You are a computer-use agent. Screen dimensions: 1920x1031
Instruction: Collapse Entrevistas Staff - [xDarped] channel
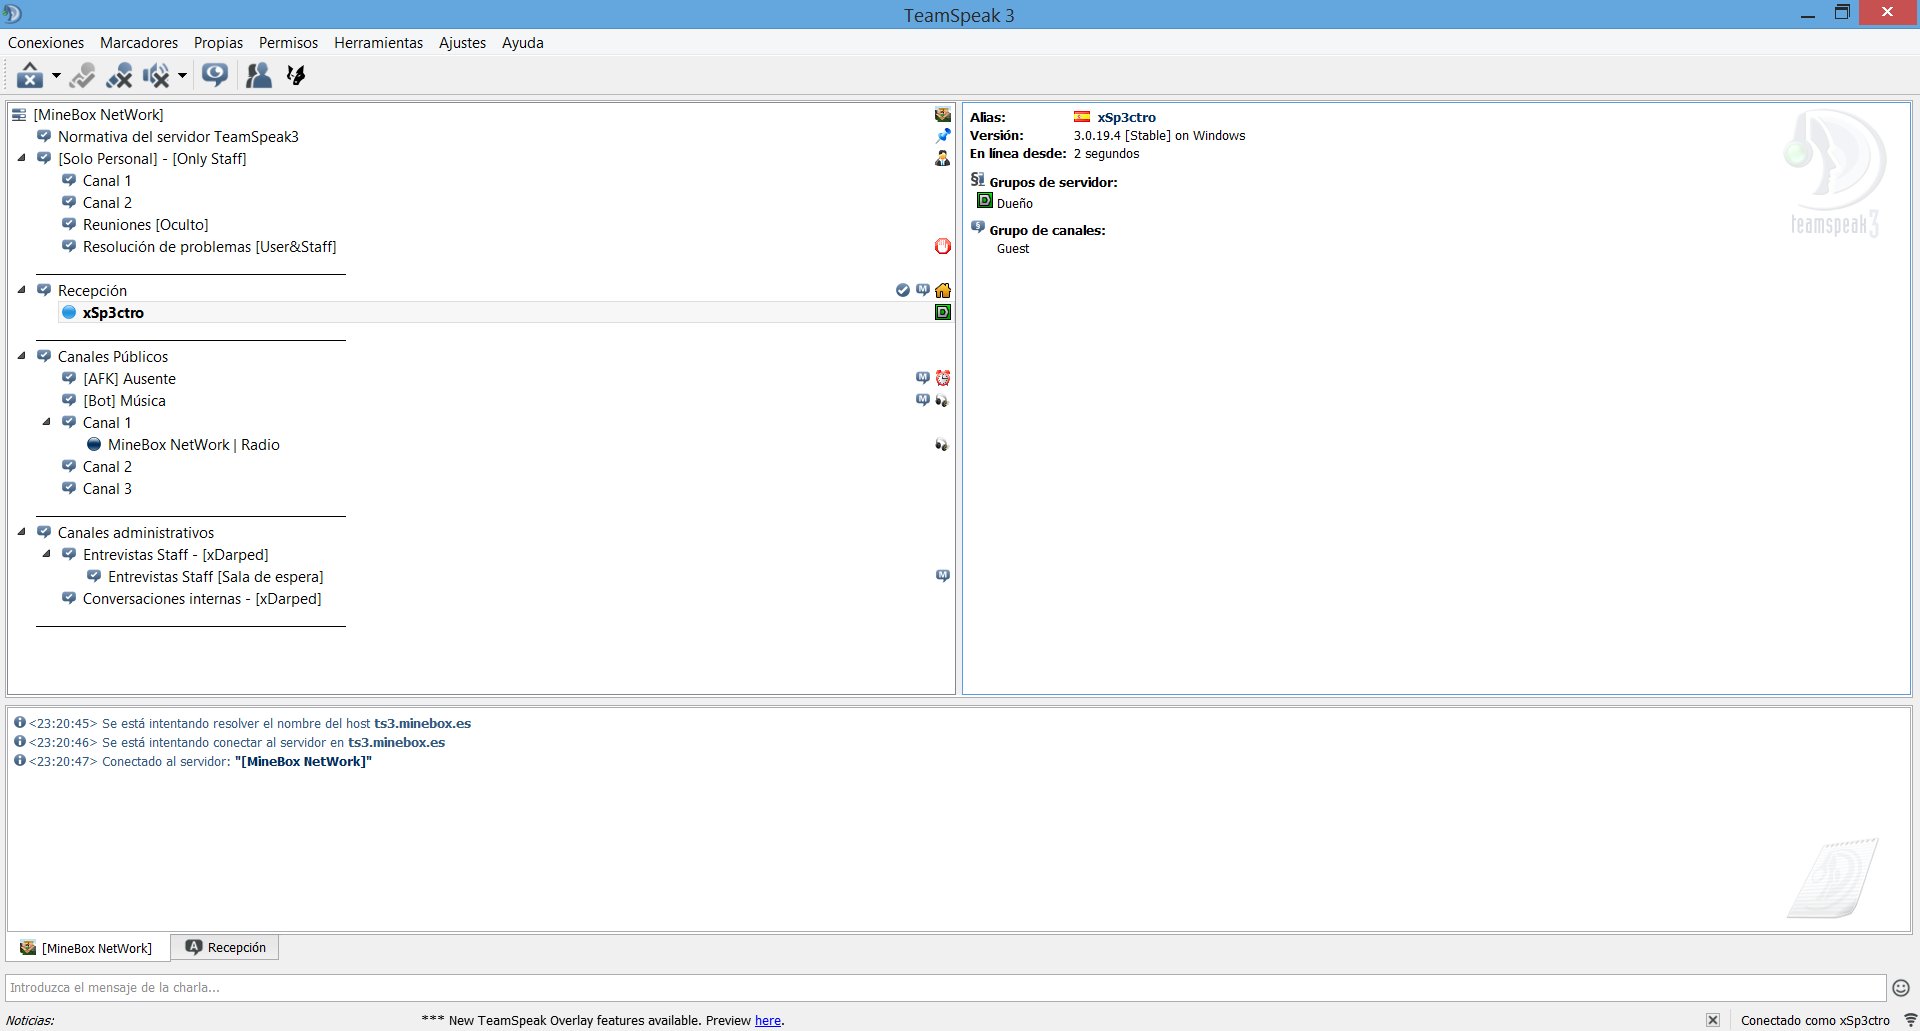click(x=47, y=554)
